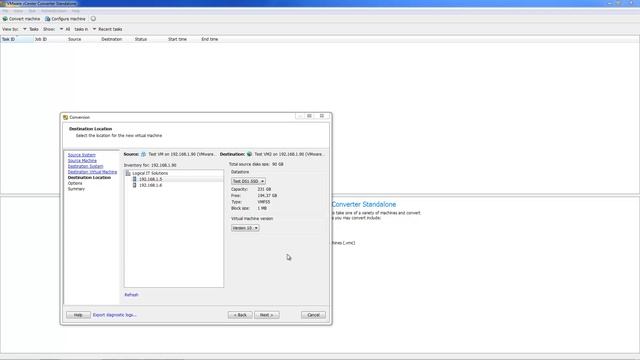Open the Help menu in menu bar

click(x=76, y=11)
